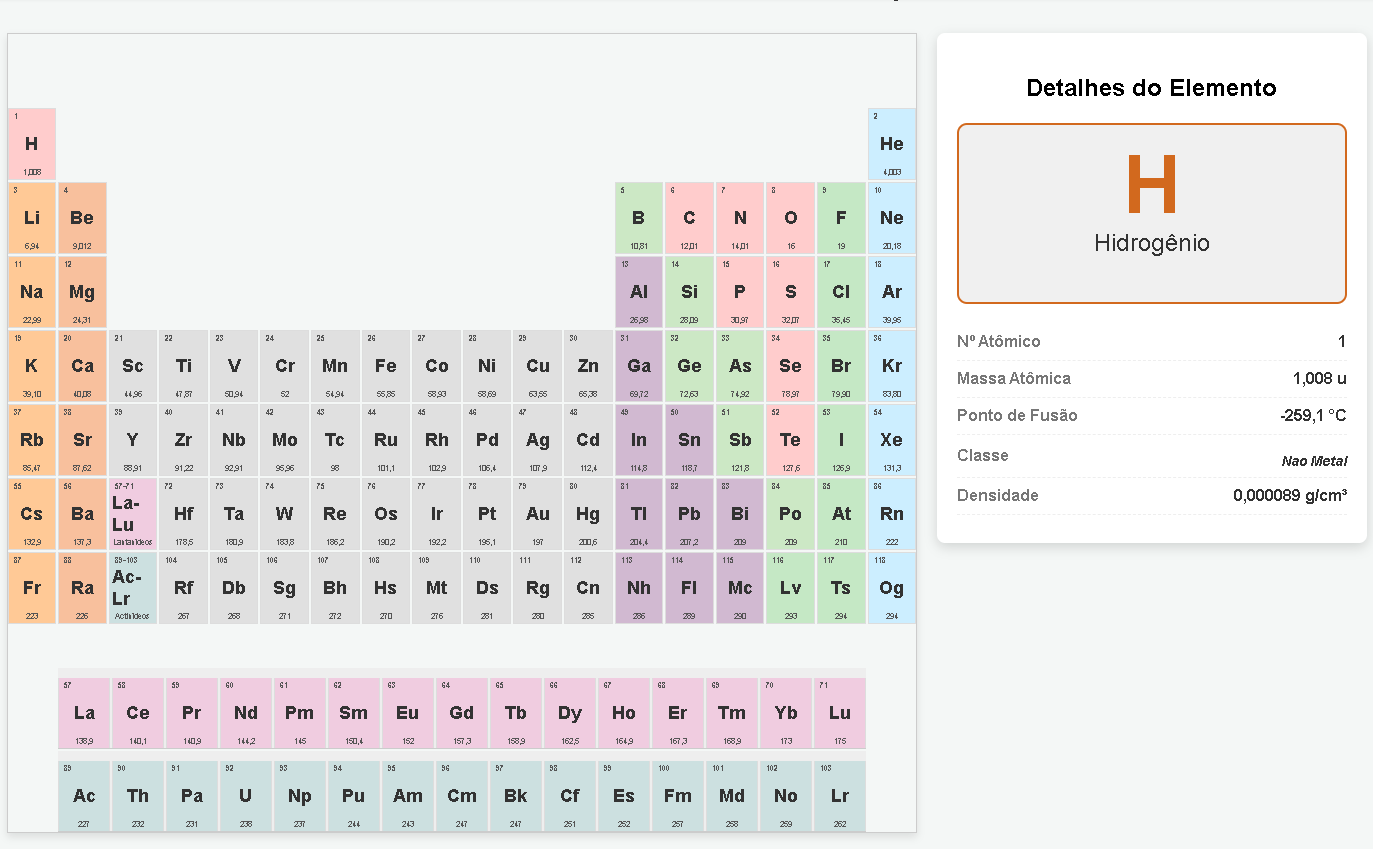Click the Hidrogênio element display card
Image resolution: width=1373 pixels, height=849 pixels.
[x=1151, y=213]
